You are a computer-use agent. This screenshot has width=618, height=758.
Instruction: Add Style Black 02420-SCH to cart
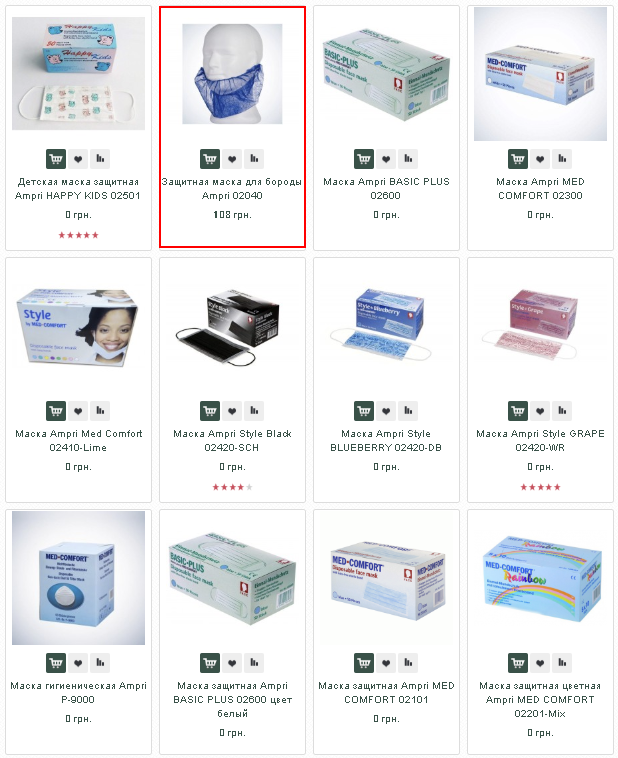[210, 411]
